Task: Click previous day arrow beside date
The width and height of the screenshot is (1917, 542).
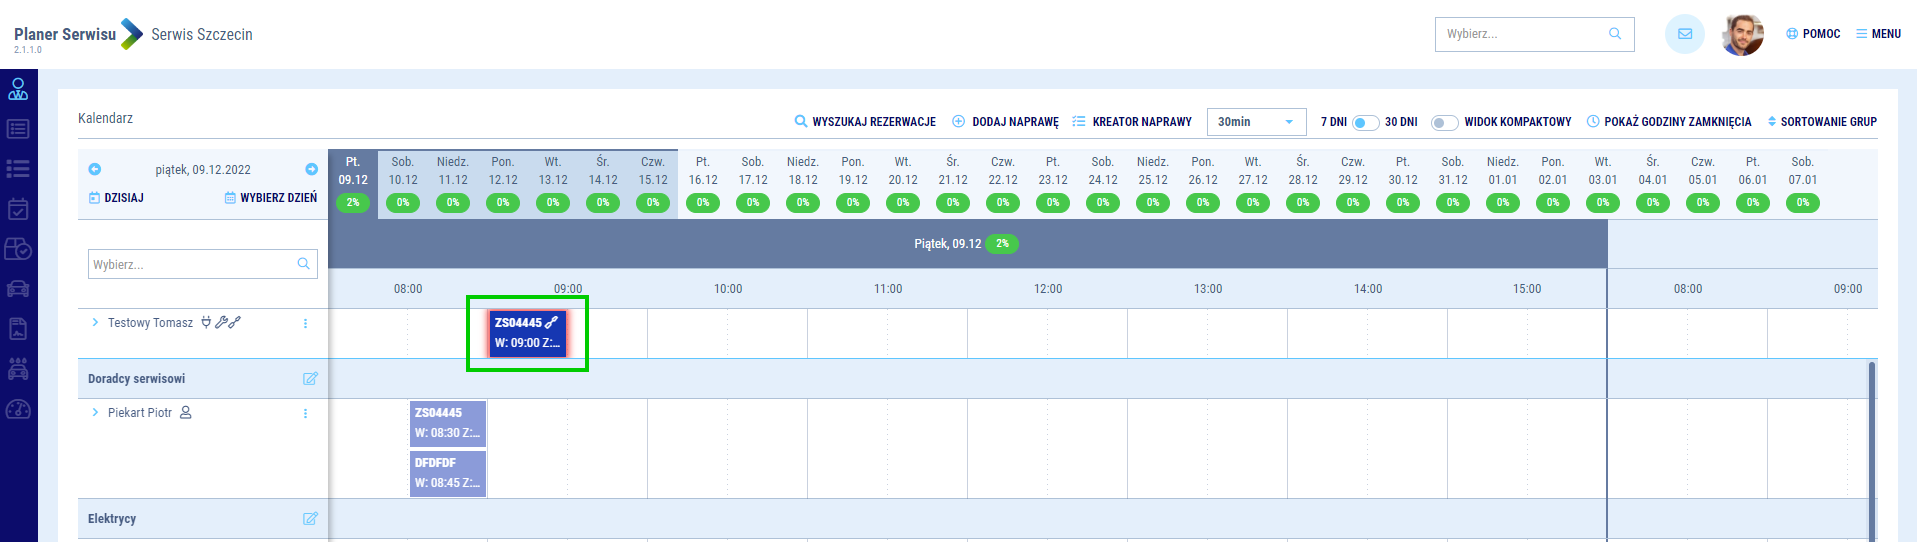Action: 95,170
